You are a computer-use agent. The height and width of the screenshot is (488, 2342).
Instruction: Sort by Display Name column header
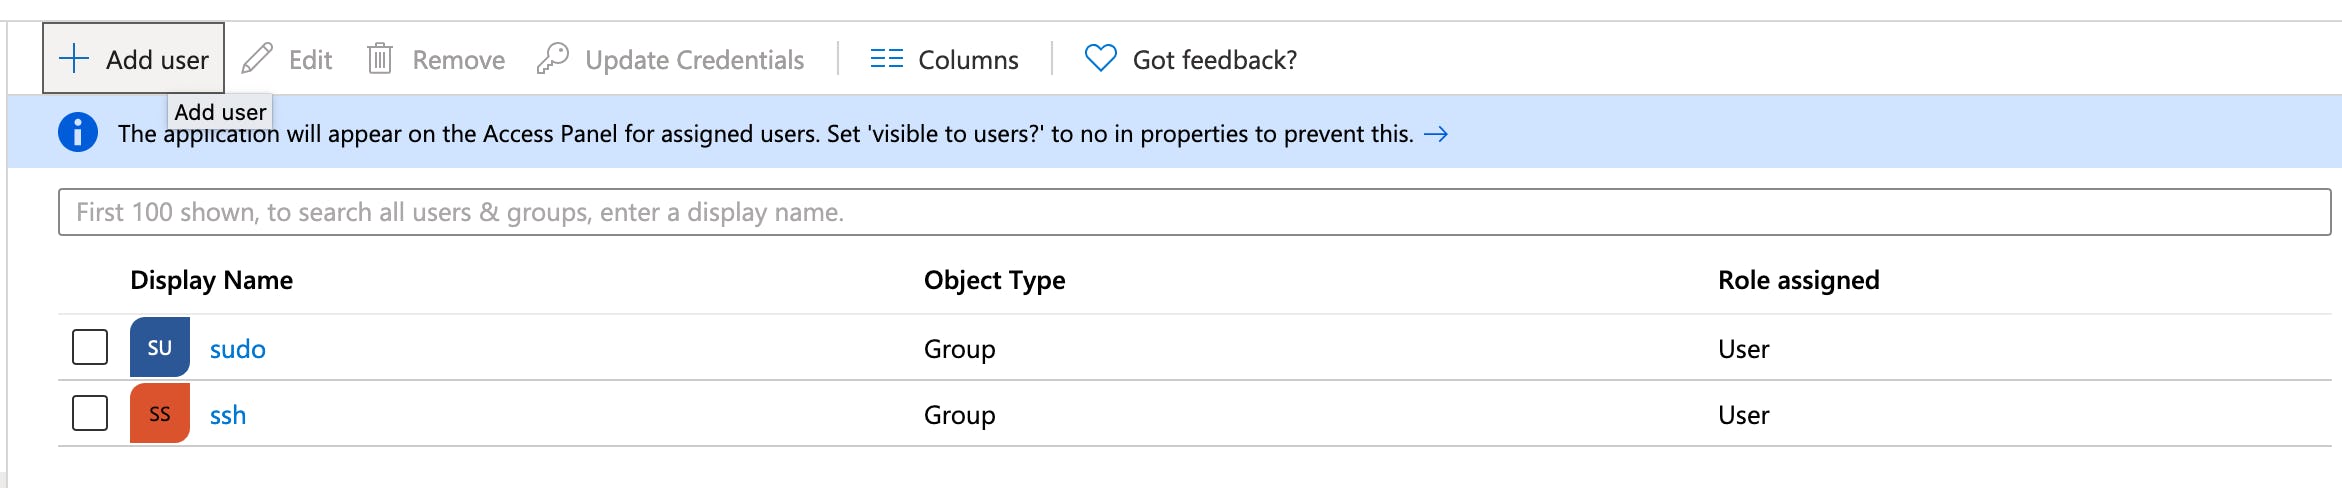pos(211,280)
